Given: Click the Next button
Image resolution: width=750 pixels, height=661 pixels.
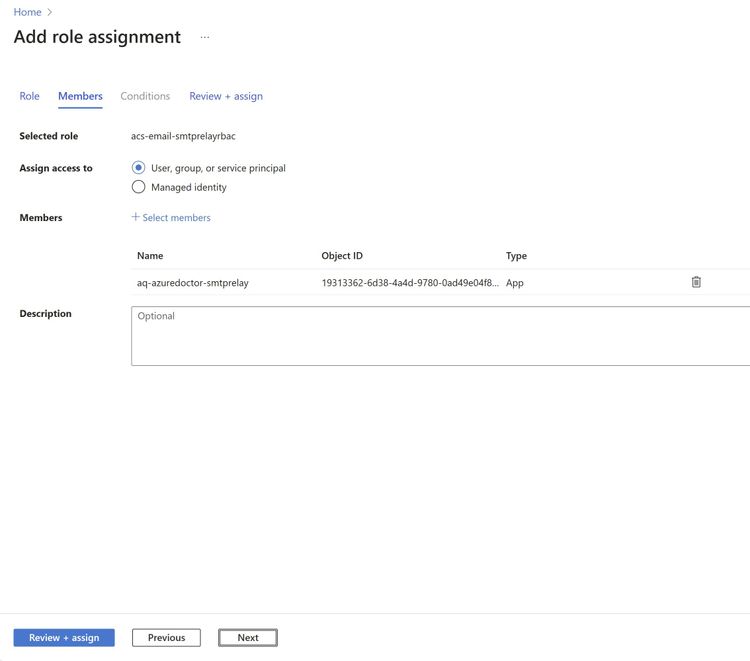Looking at the screenshot, I should pos(248,637).
